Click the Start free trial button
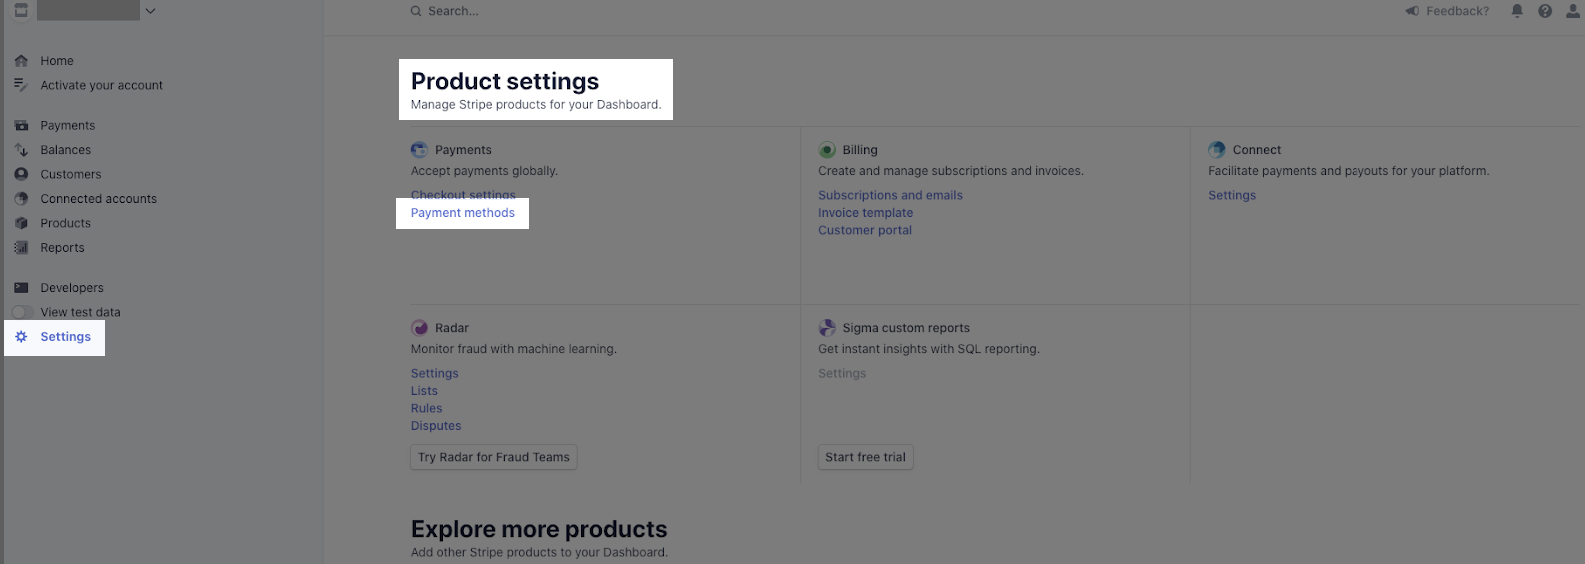 (866, 457)
